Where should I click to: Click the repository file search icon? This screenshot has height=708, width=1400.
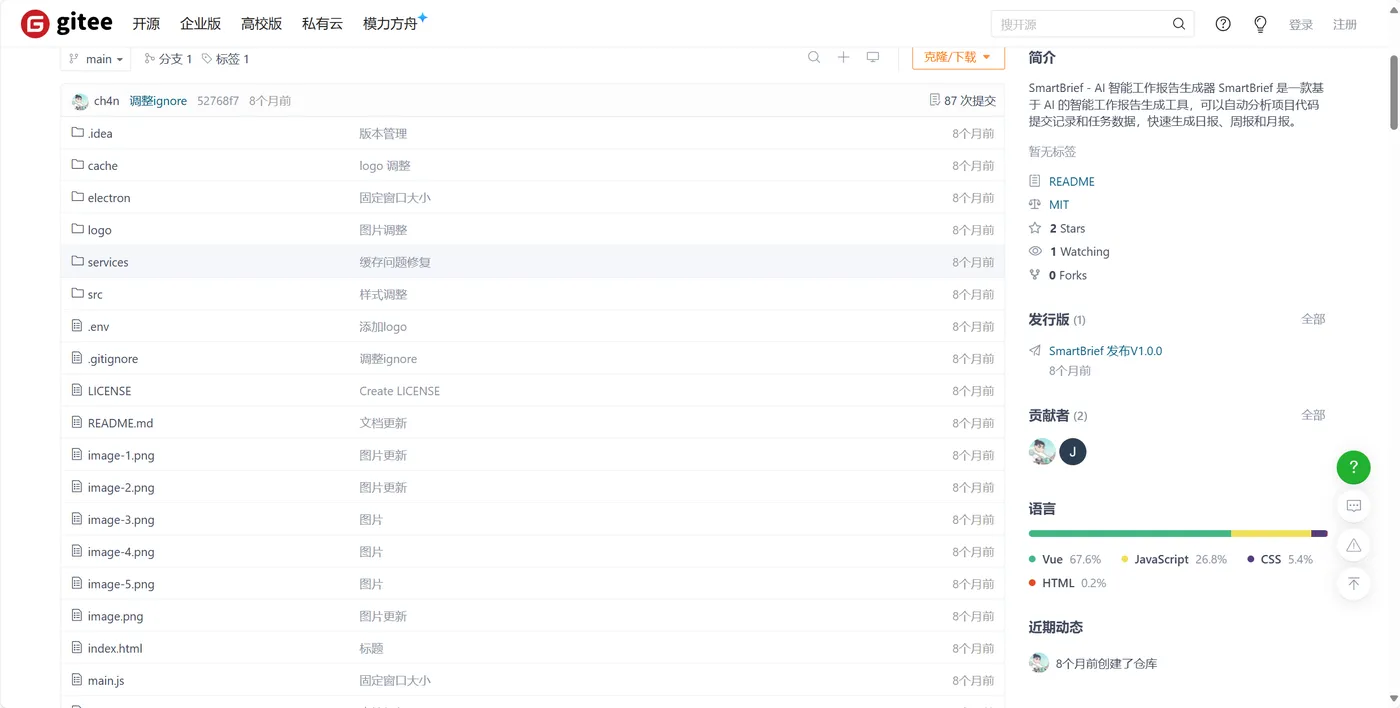[814, 58]
